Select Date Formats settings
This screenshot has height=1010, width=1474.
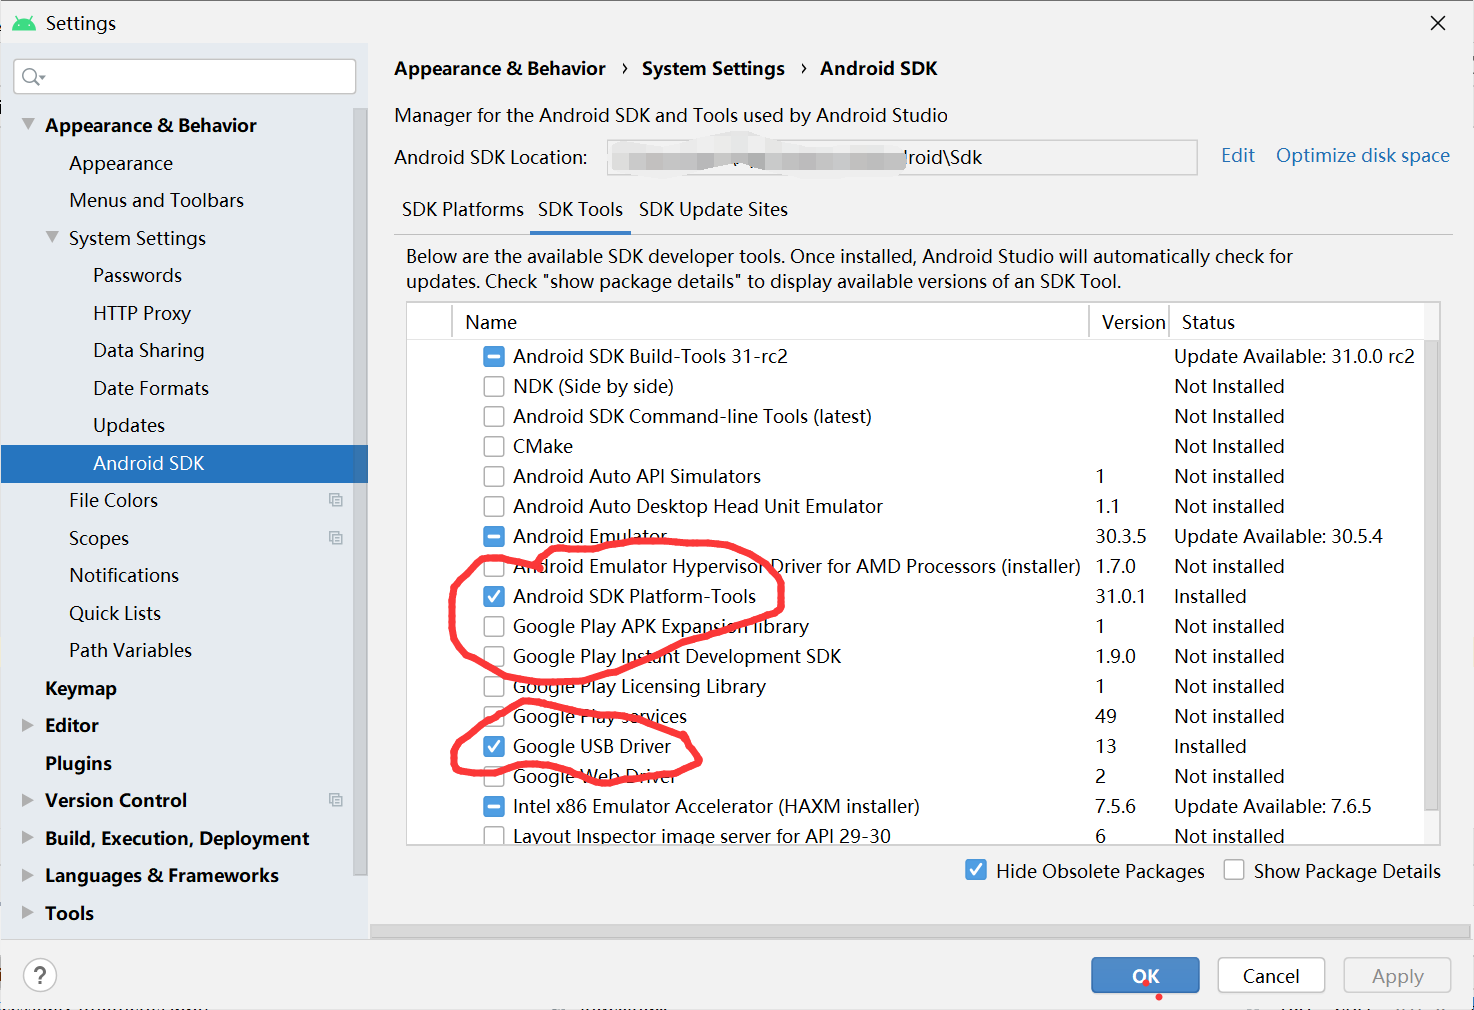point(151,388)
